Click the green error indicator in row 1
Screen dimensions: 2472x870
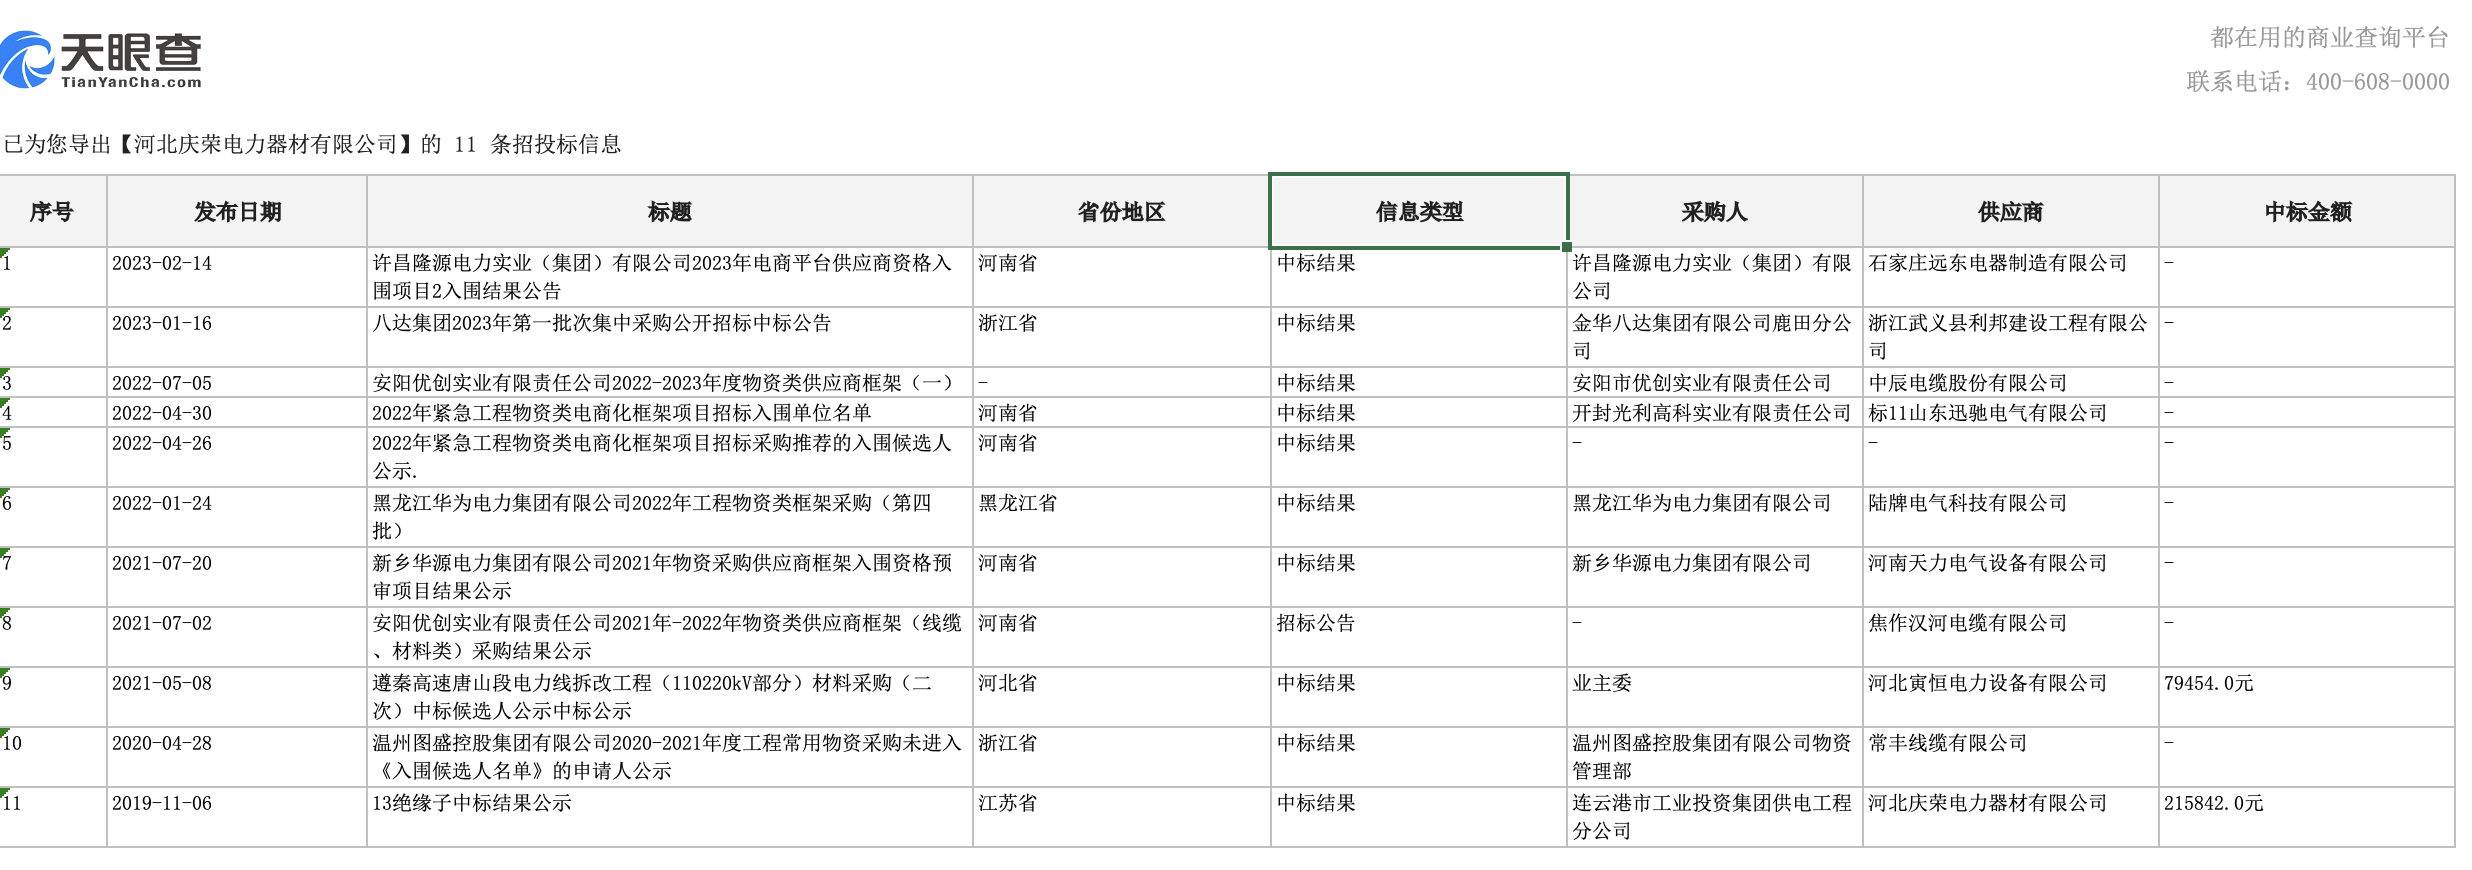[4, 252]
